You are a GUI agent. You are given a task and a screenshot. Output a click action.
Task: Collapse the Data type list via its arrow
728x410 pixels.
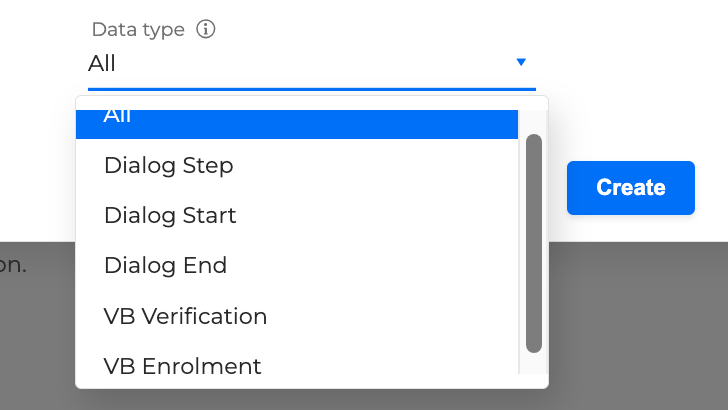click(521, 63)
